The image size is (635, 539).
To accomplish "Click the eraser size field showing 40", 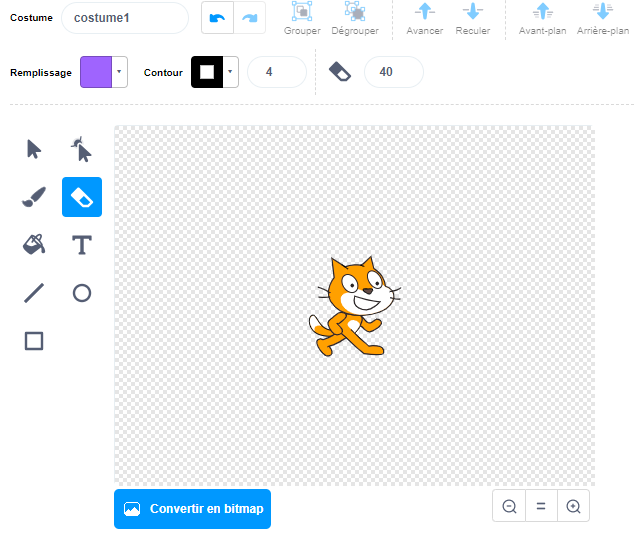I will click(394, 72).
